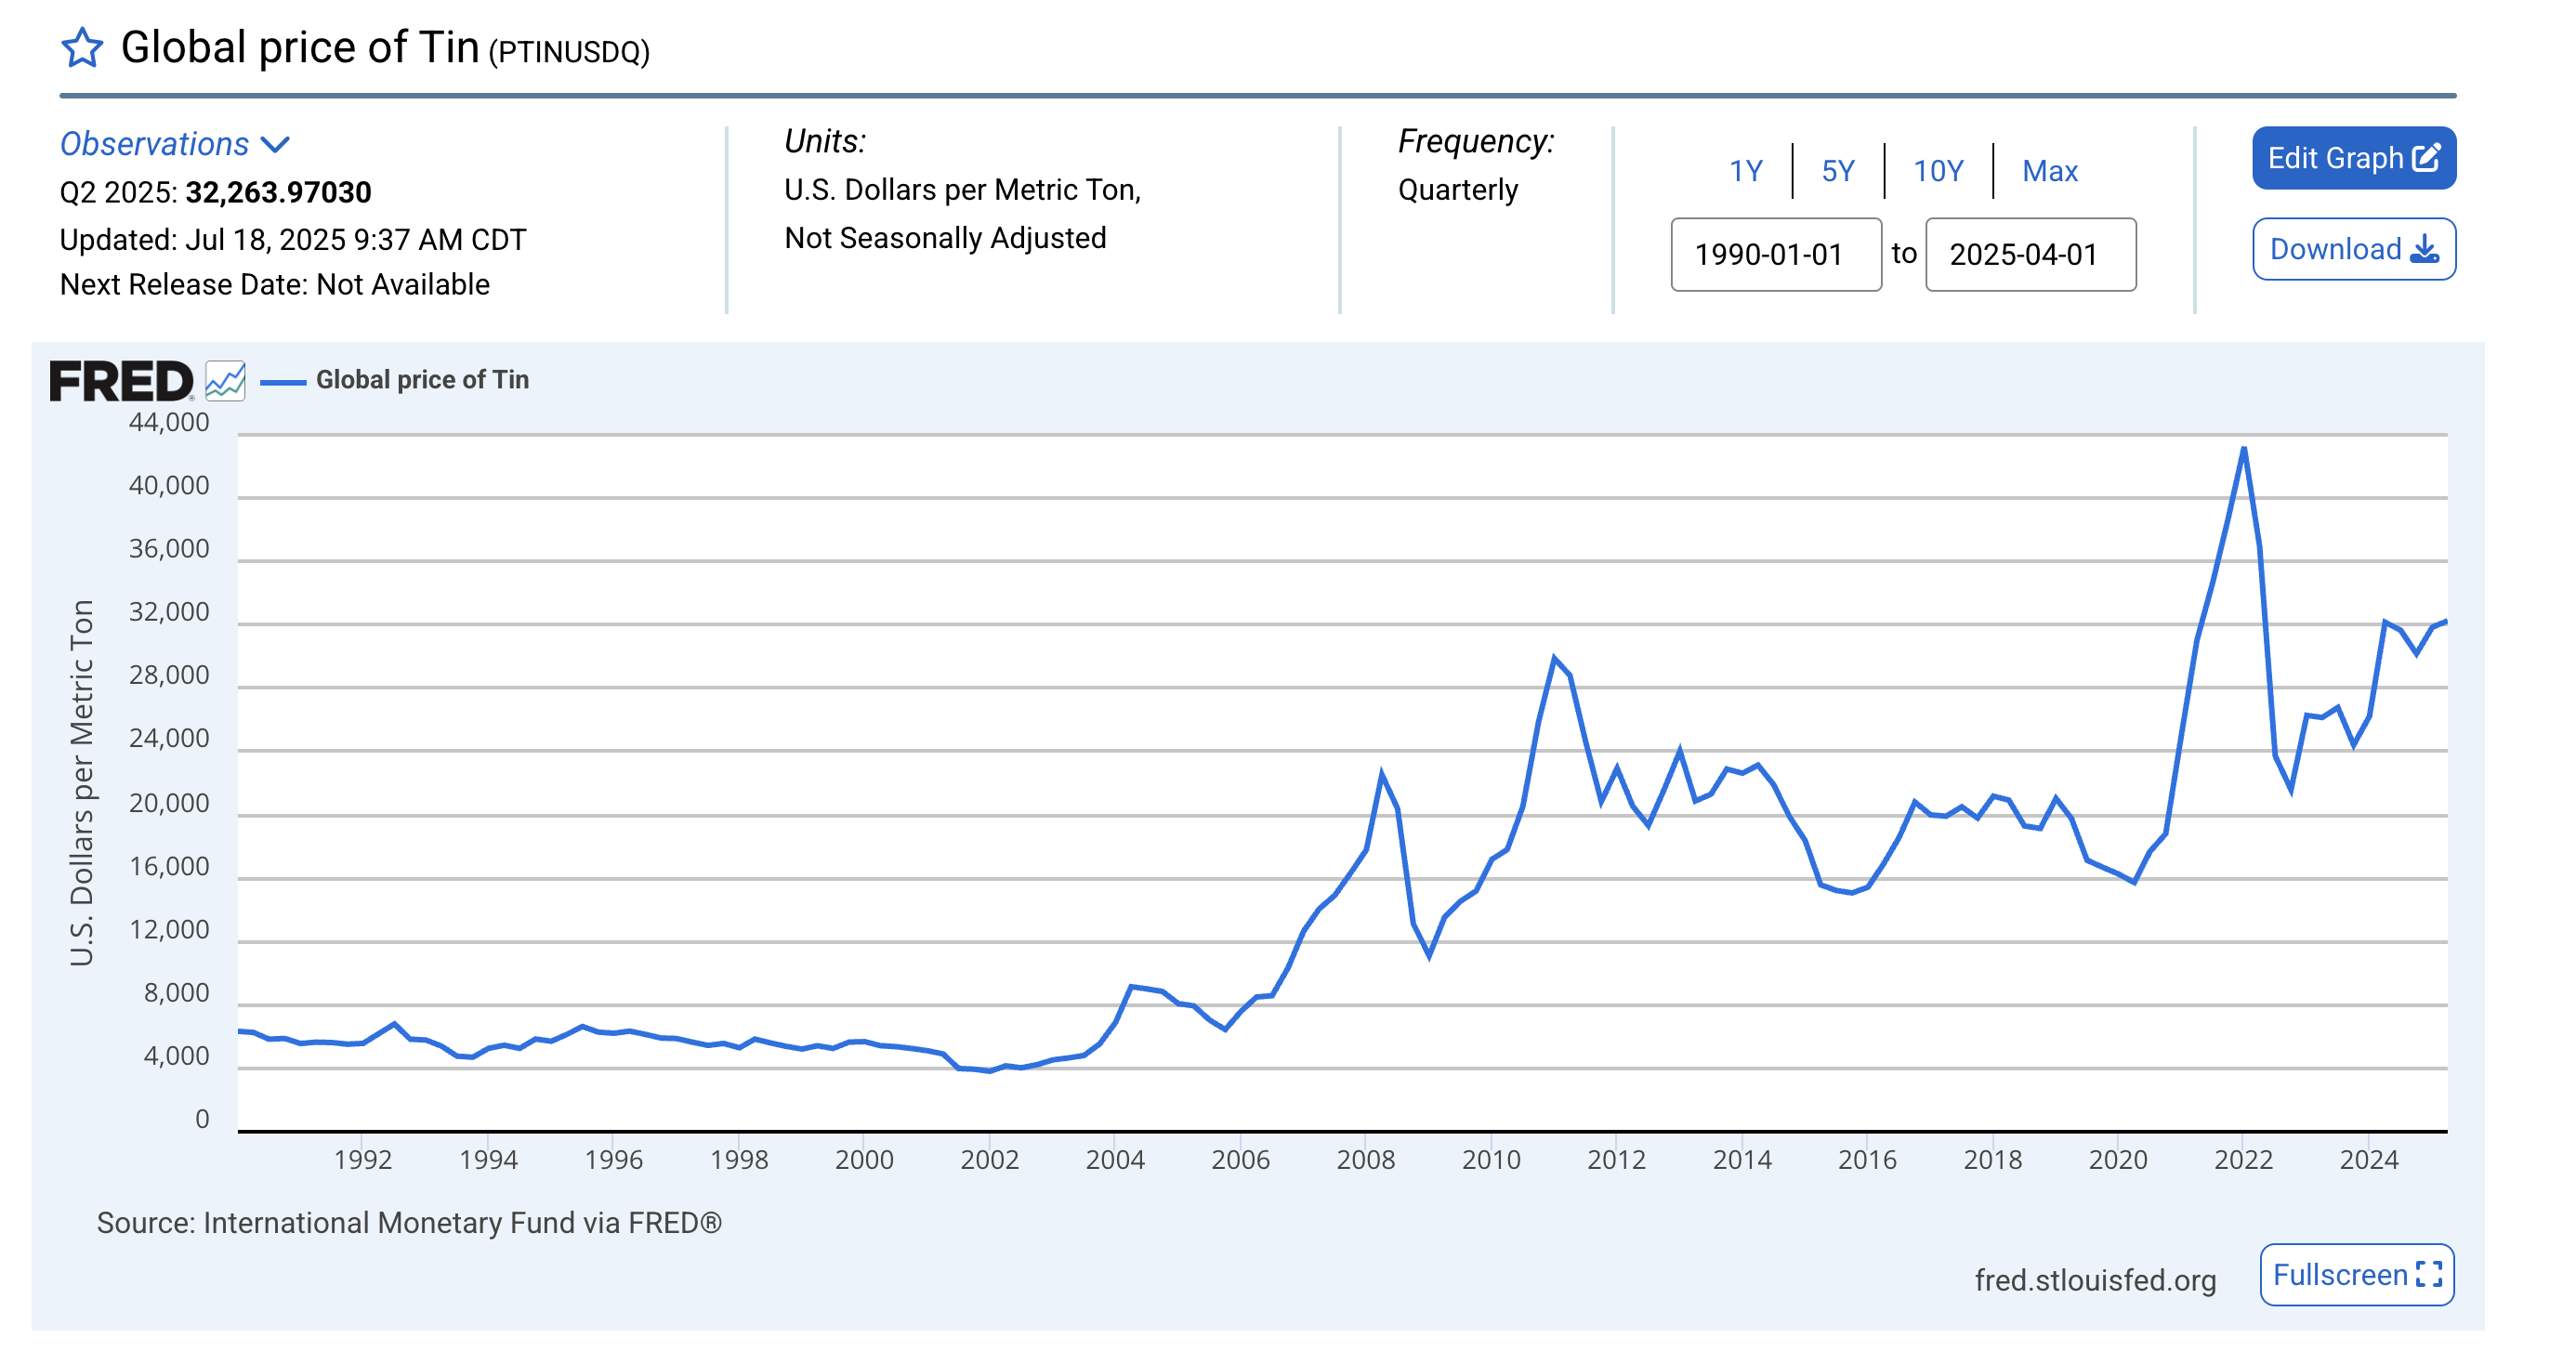2576x1351 pixels.
Task: Click the fred.stlouisfed.org text
Action: tap(2094, 1279)
